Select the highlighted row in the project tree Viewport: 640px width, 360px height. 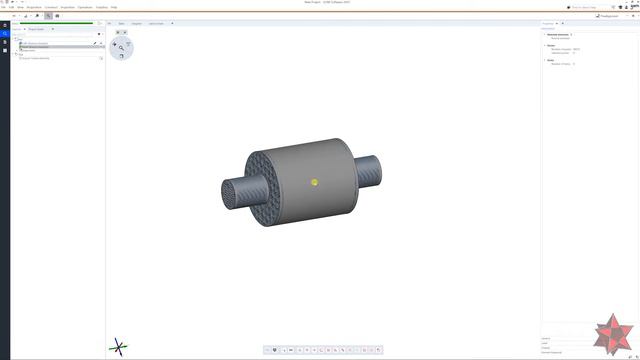(62, 47)
